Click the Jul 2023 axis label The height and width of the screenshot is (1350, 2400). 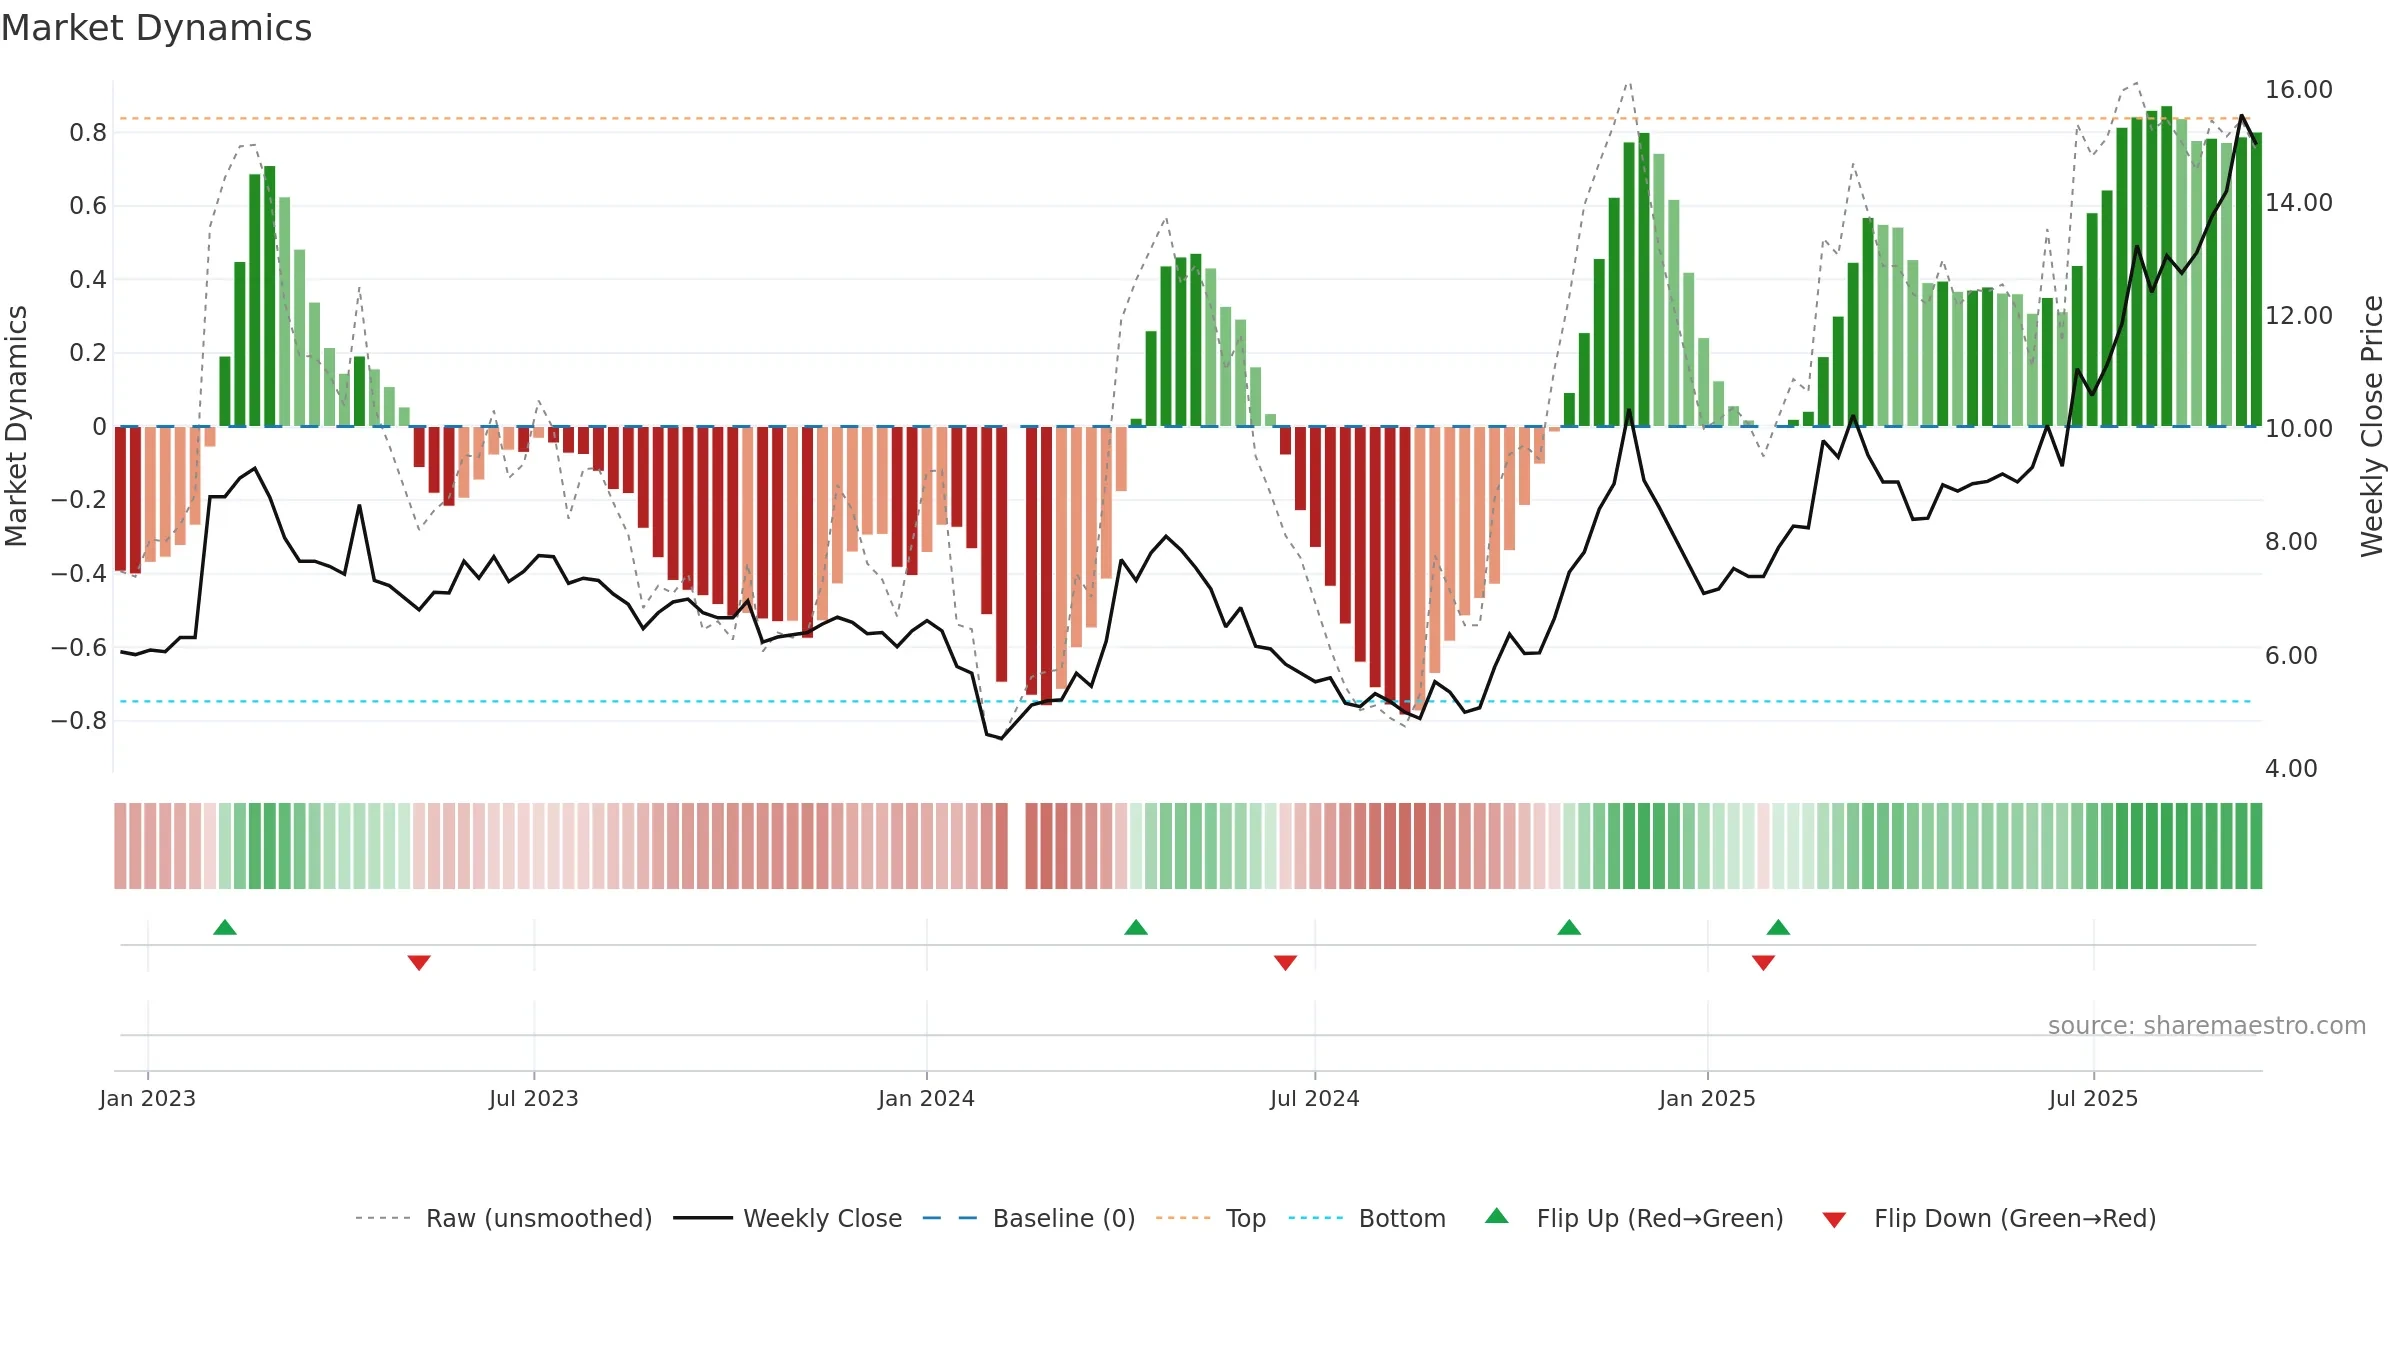tap(534, 1098)
